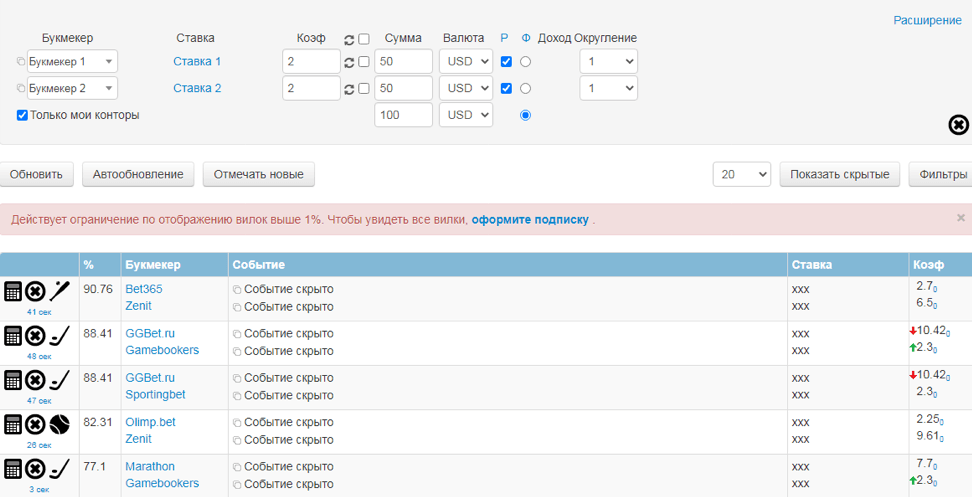The image size is (972, 497).
Task: Select Ф radio button for Ставка 2
Action: coord(526,89)
